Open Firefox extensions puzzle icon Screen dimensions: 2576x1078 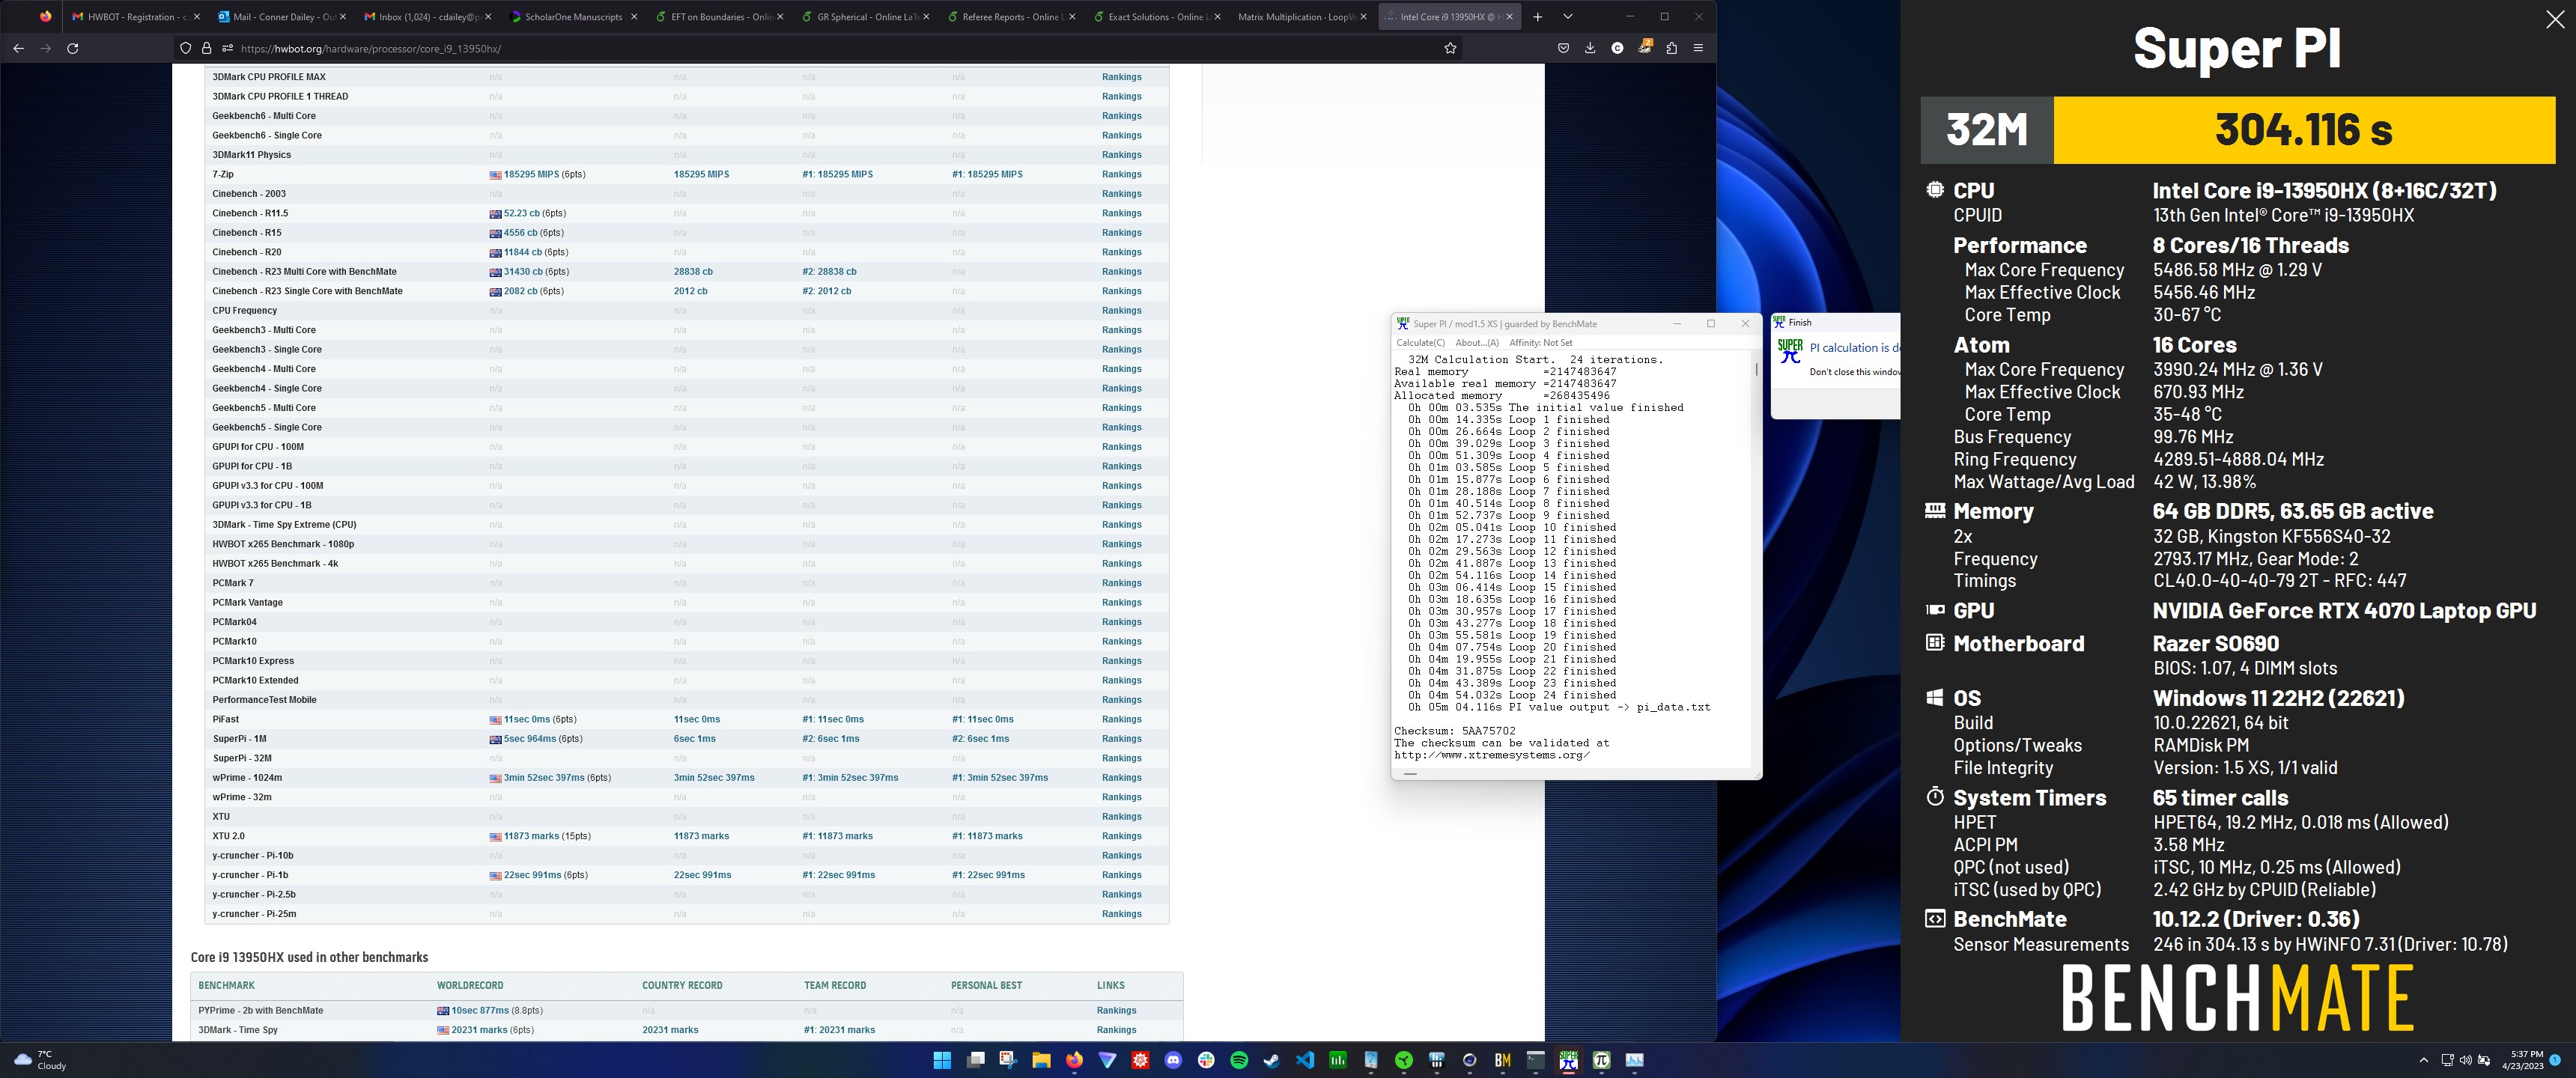(1671, 48)
